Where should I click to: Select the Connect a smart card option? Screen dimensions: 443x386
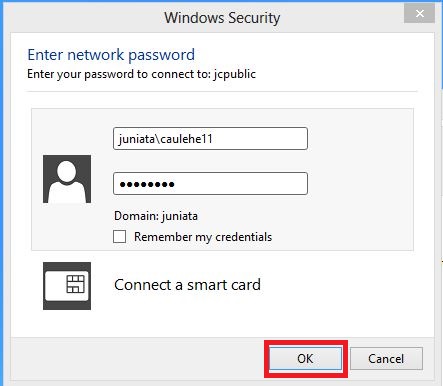(187, 285)
